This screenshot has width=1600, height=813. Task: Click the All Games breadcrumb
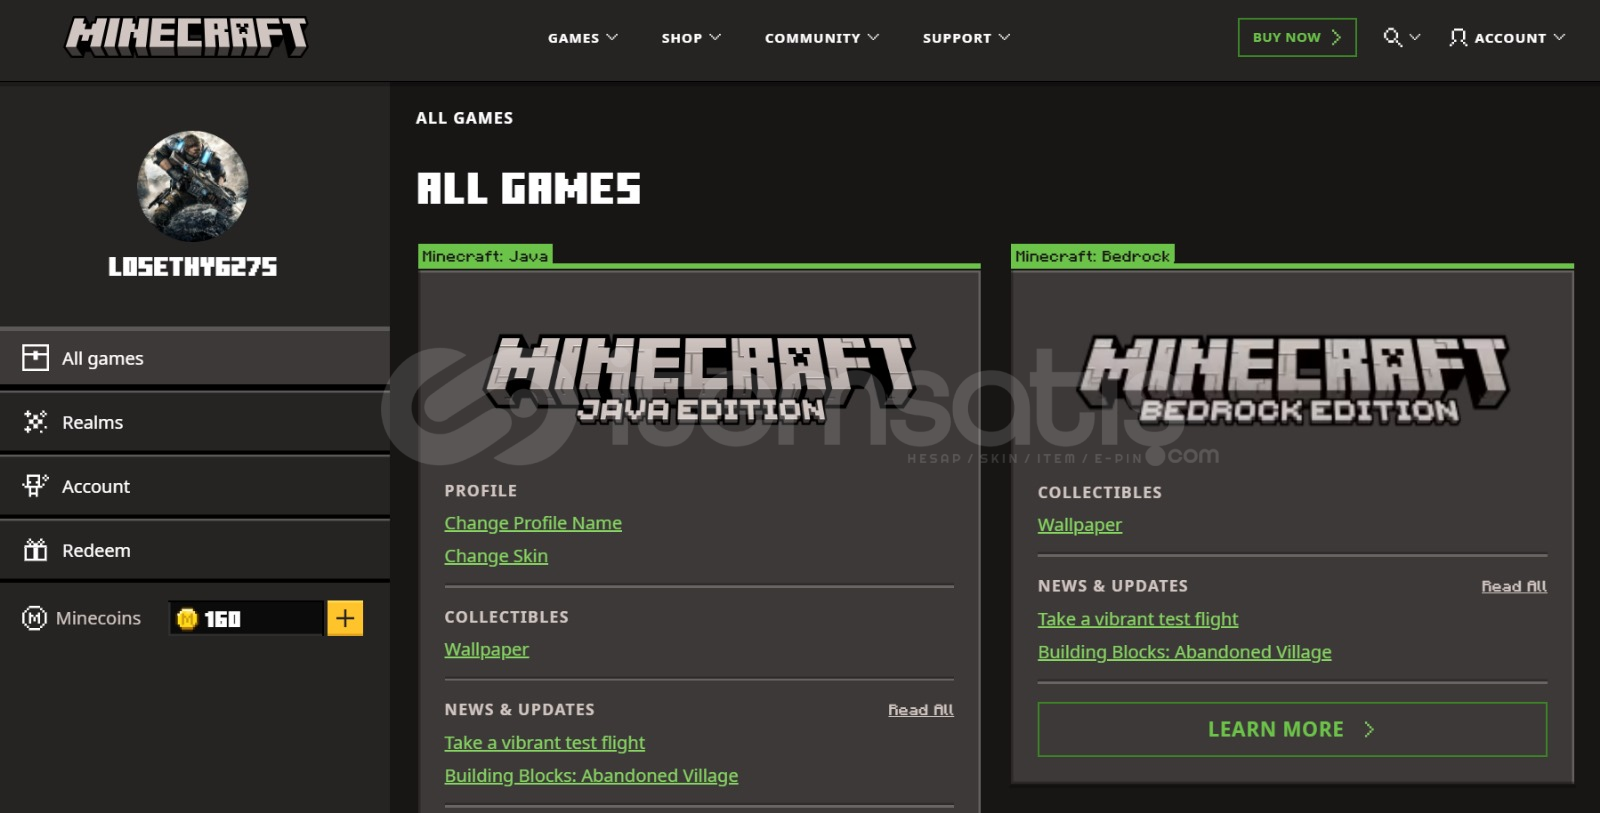(x=465, y=118)
